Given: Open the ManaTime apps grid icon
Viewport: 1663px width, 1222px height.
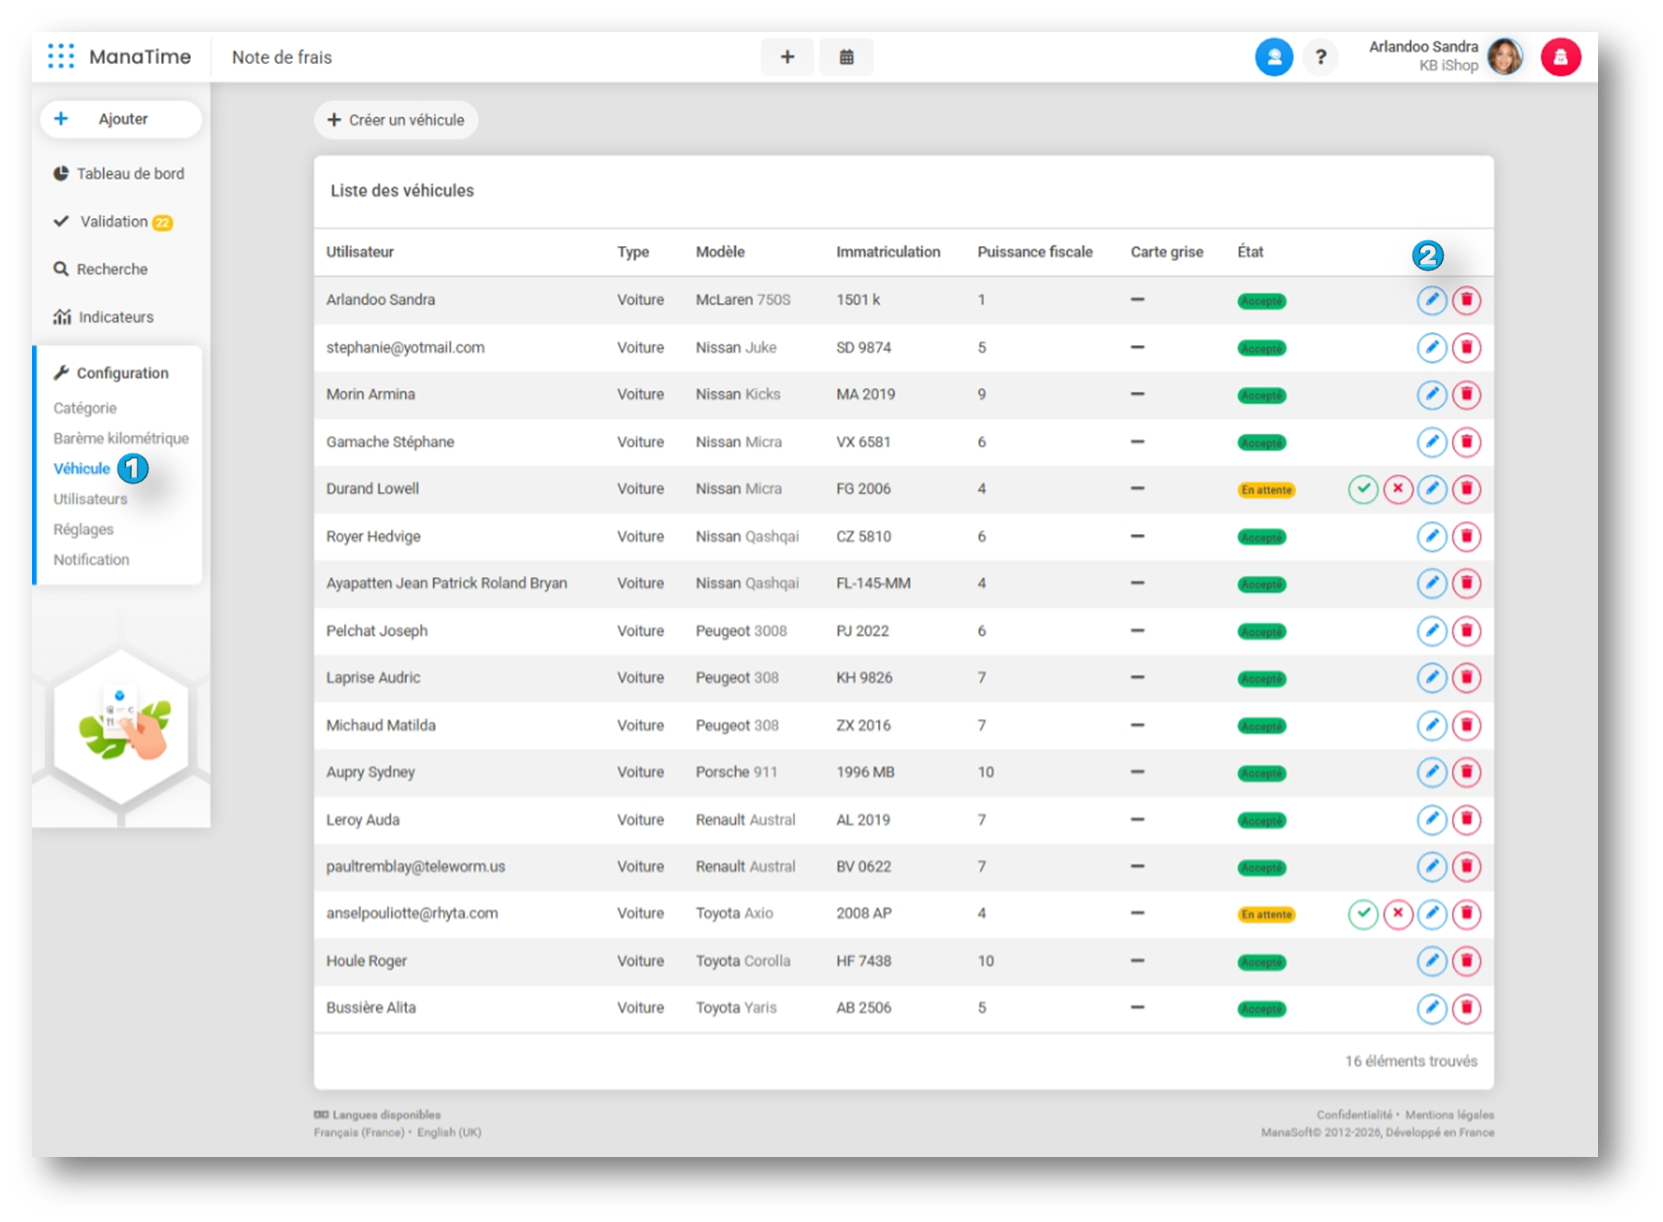Looking at the screenshot, I should point(61,57).
